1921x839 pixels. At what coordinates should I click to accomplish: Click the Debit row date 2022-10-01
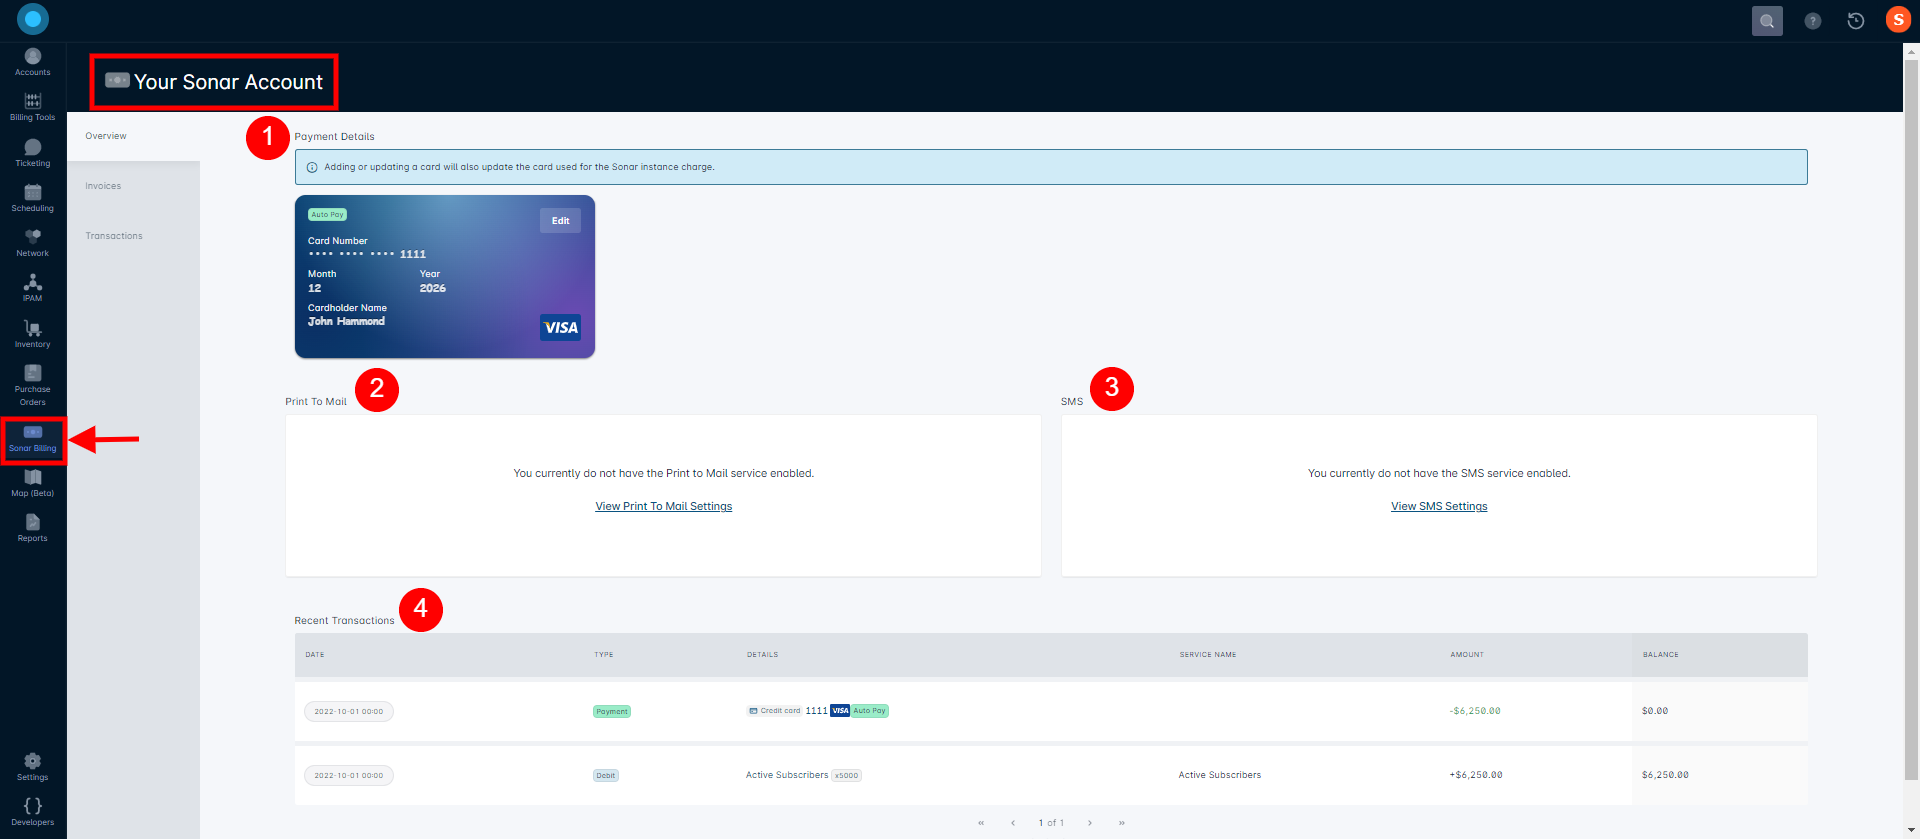click(x=349, y=776)
